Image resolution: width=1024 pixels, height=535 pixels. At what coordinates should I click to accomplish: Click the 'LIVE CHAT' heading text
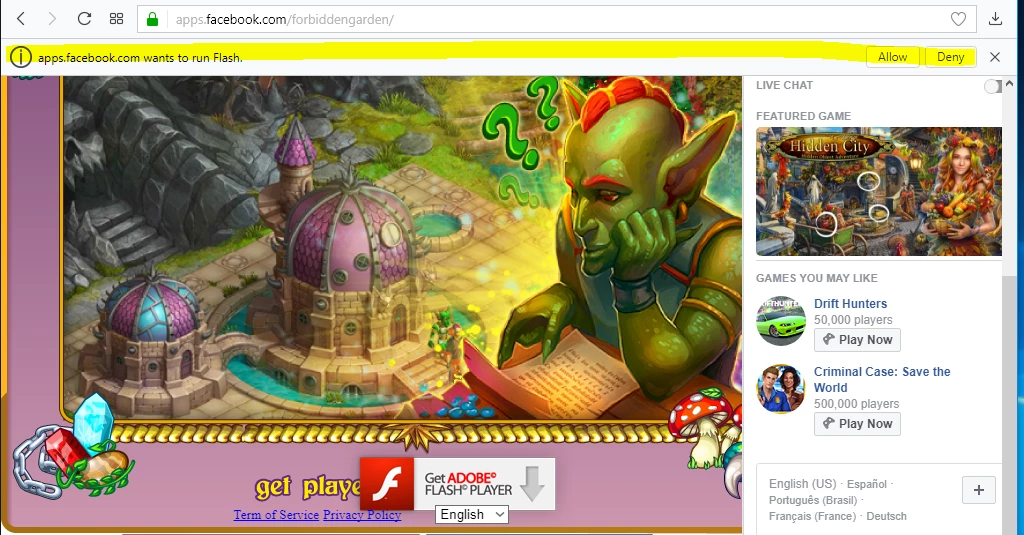point(784,85)
